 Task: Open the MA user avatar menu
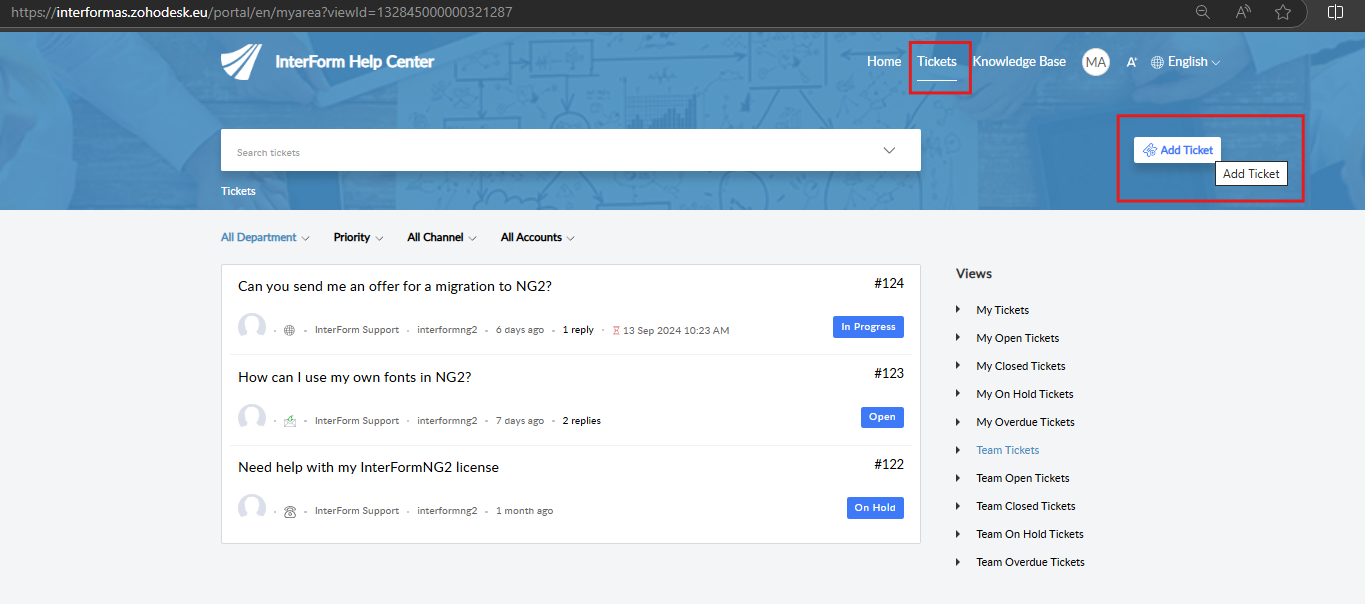[x=1096, y=62]
